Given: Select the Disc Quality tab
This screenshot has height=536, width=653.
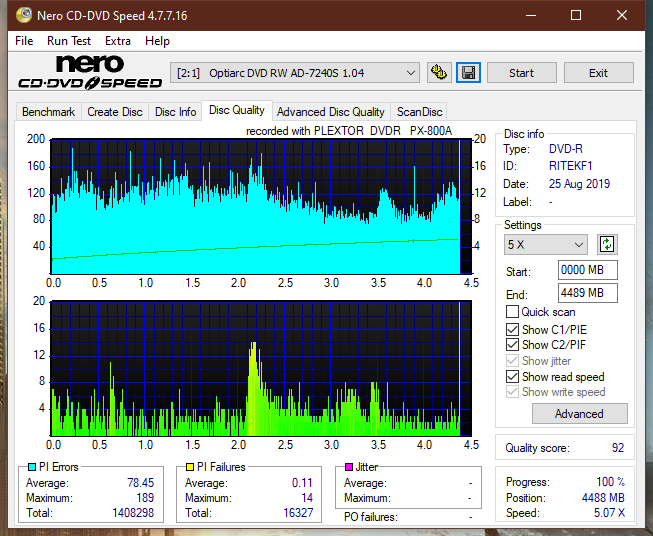Looking at the screenshot, I should point(237,110).
